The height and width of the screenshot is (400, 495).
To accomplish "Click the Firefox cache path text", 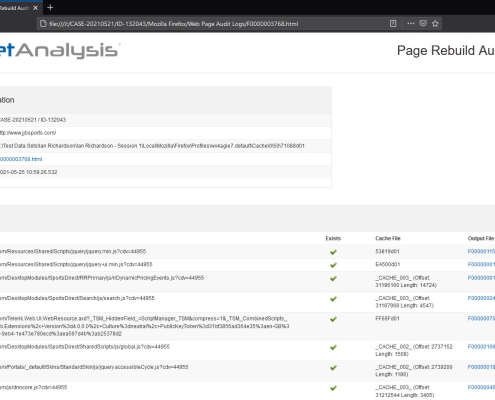I will click(x=152, y=146).
